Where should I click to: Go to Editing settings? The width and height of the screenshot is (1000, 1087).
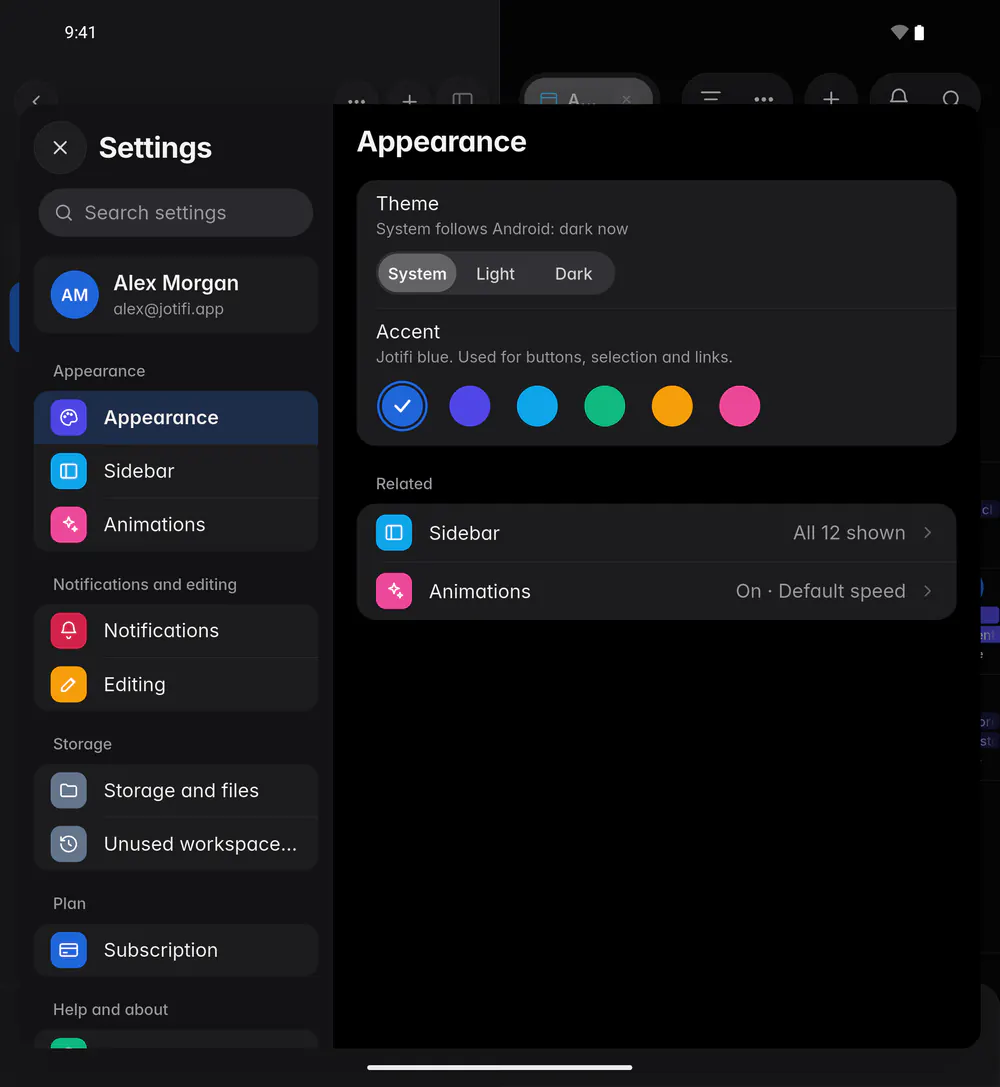tap(176, 684)
